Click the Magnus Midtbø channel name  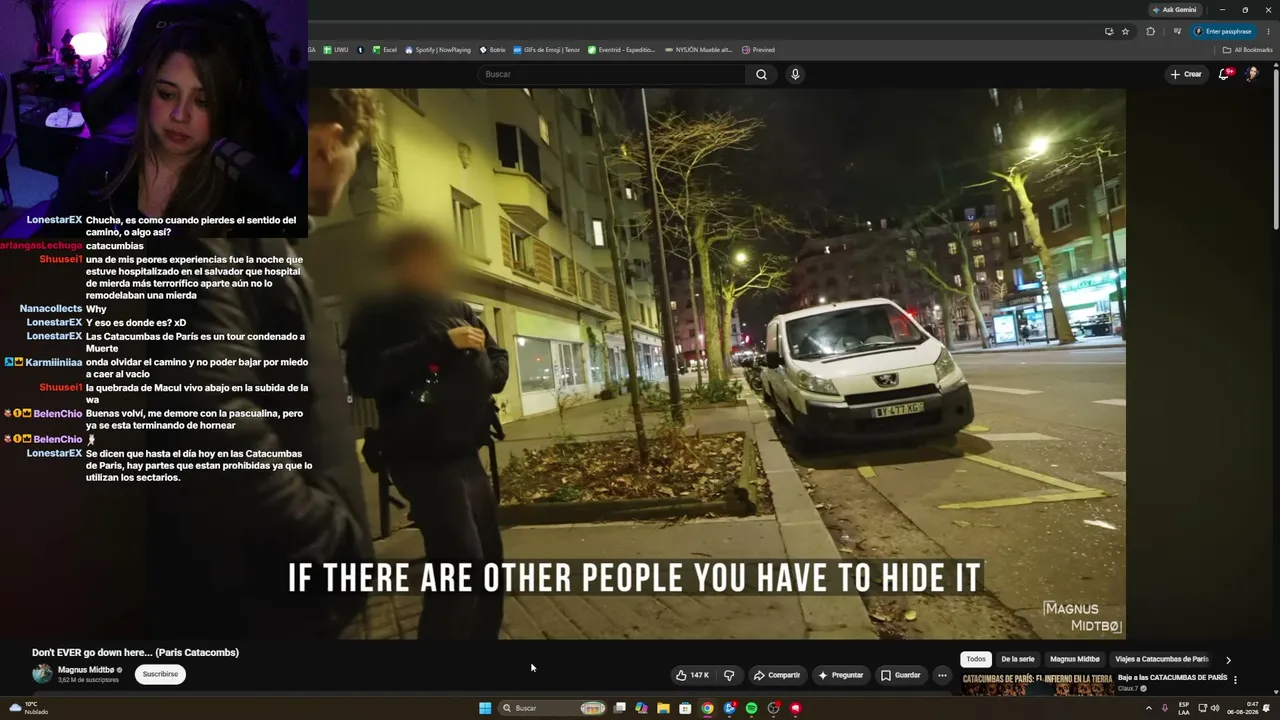86,670
